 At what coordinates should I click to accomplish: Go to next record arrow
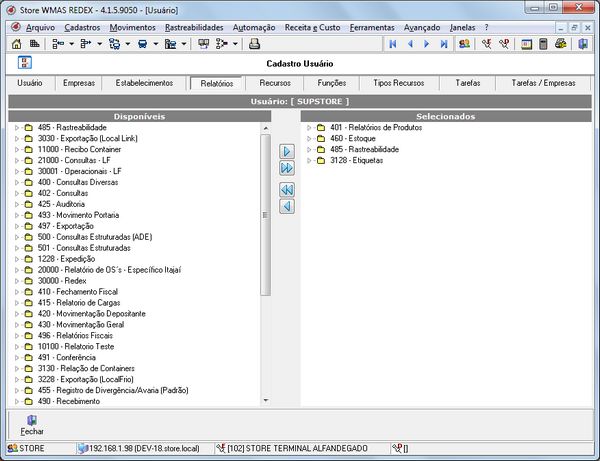point(427,44)
